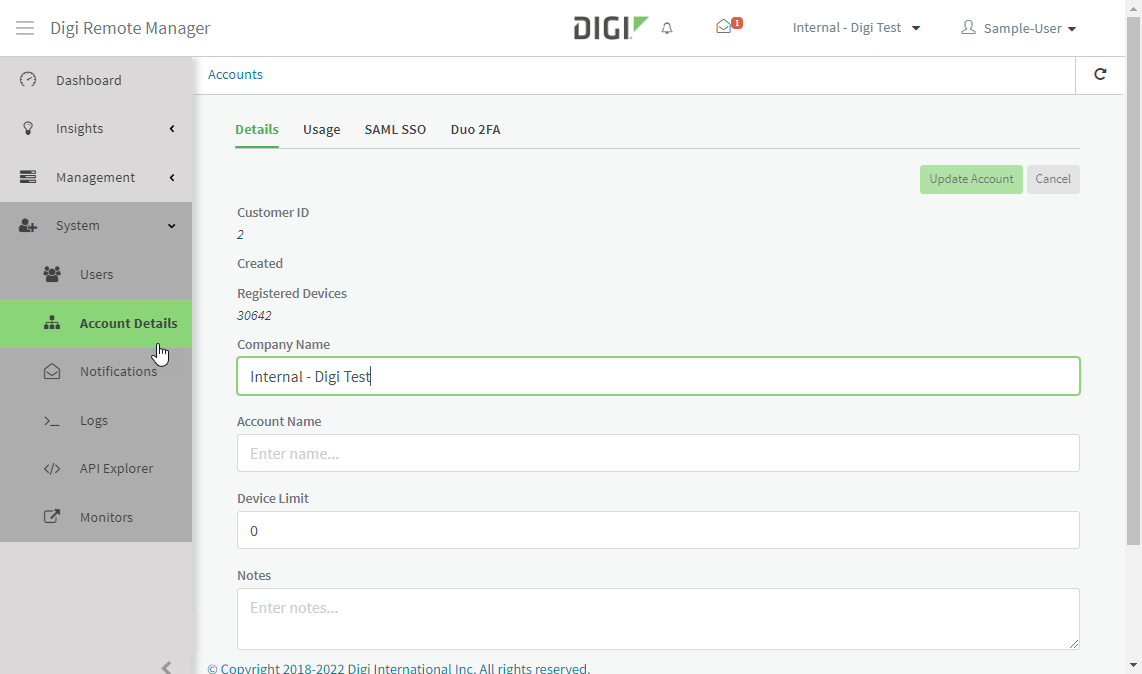Click the Update Account button
Image resolution: width=1142 pixels, height=674 pixels.
tap(971, 179)
